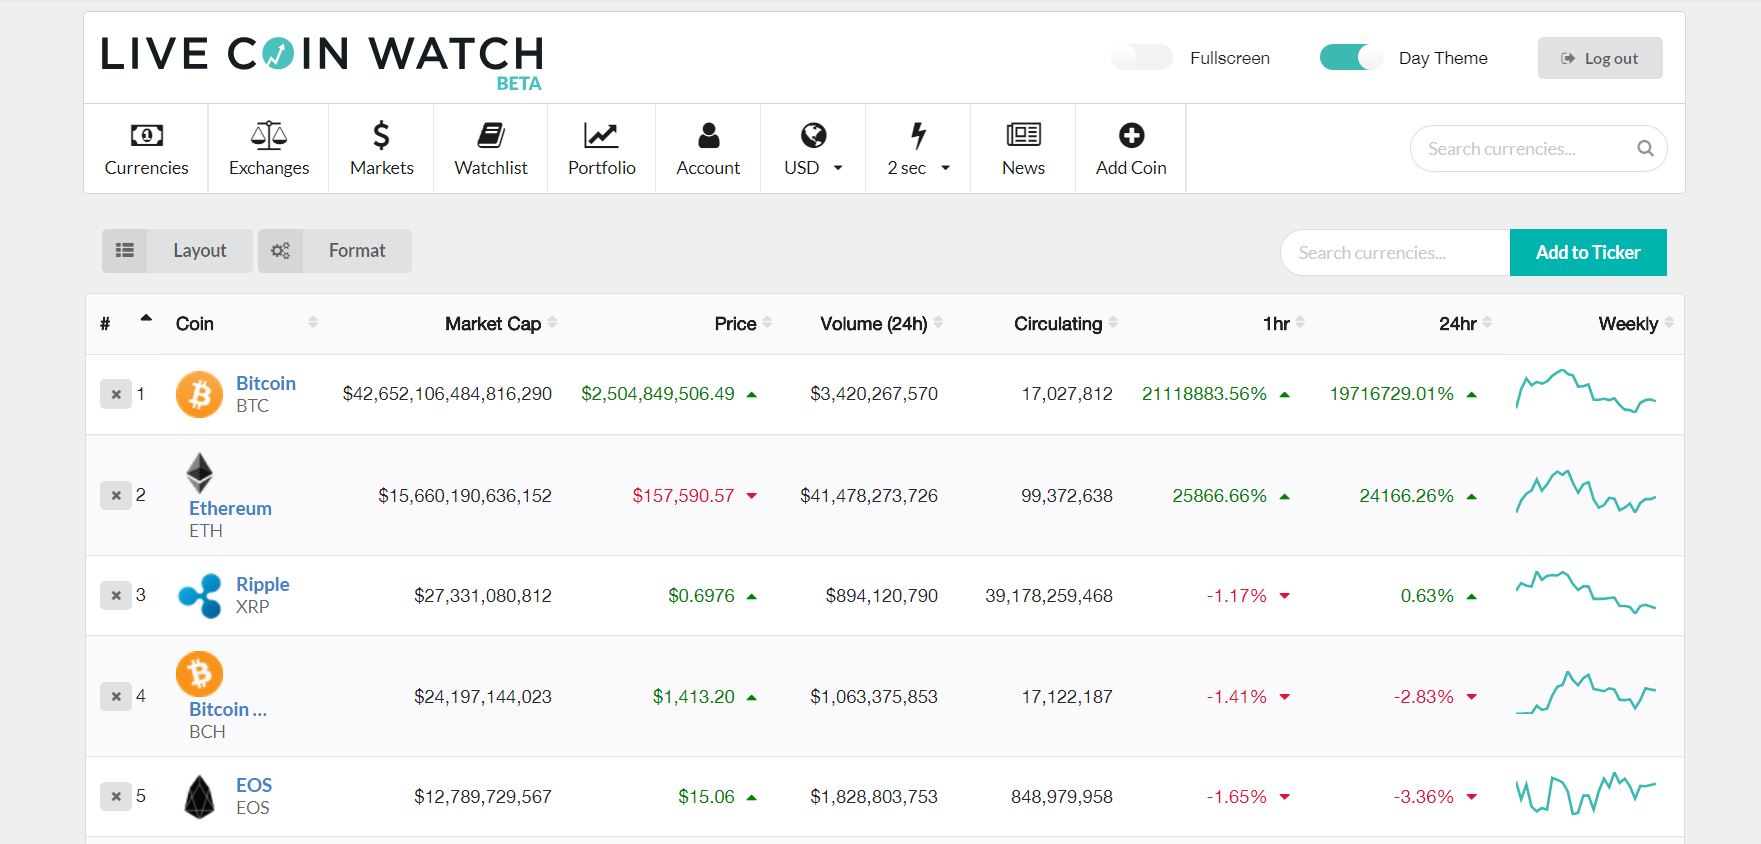This screenshot has height=844, width=1761.
Task: Click Bitcoin Cash weekly sparkline chart
Action: (1586, 693)
